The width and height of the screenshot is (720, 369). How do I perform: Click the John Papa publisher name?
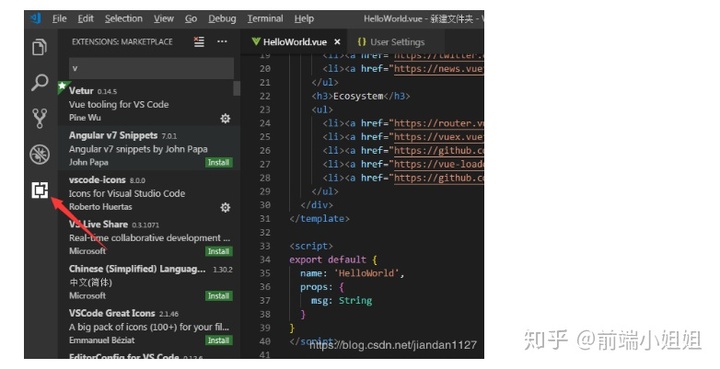89,162
